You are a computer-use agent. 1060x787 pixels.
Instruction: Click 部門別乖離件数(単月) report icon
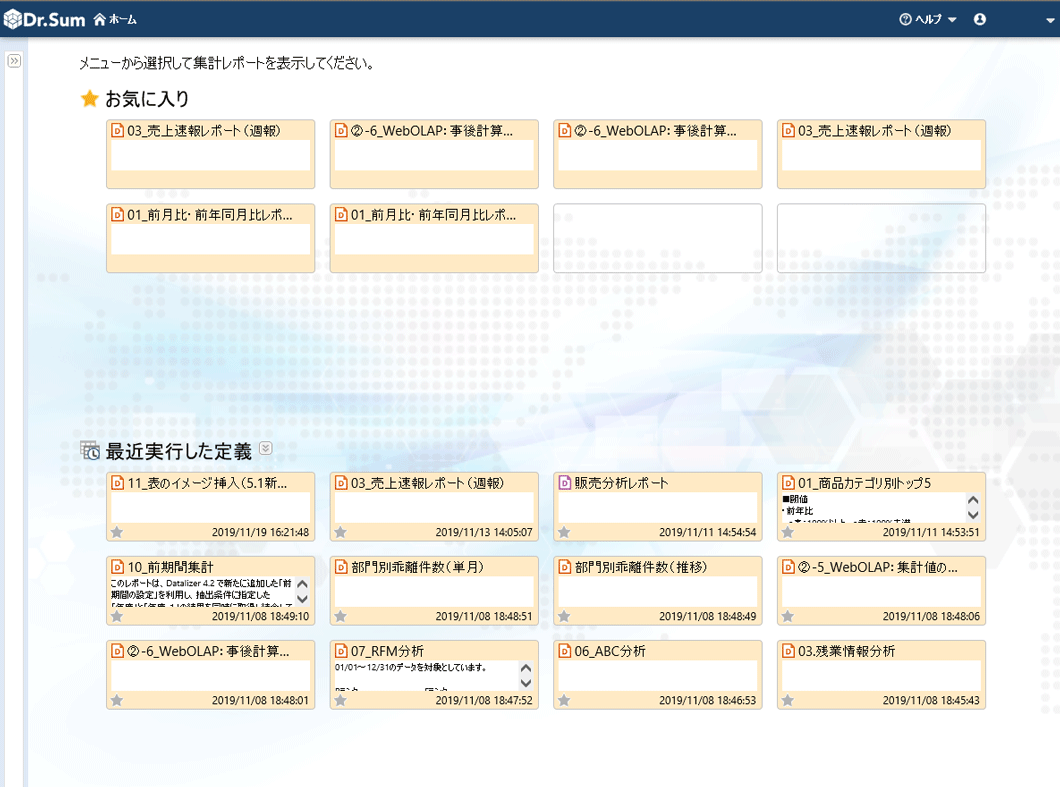(341, 567)
